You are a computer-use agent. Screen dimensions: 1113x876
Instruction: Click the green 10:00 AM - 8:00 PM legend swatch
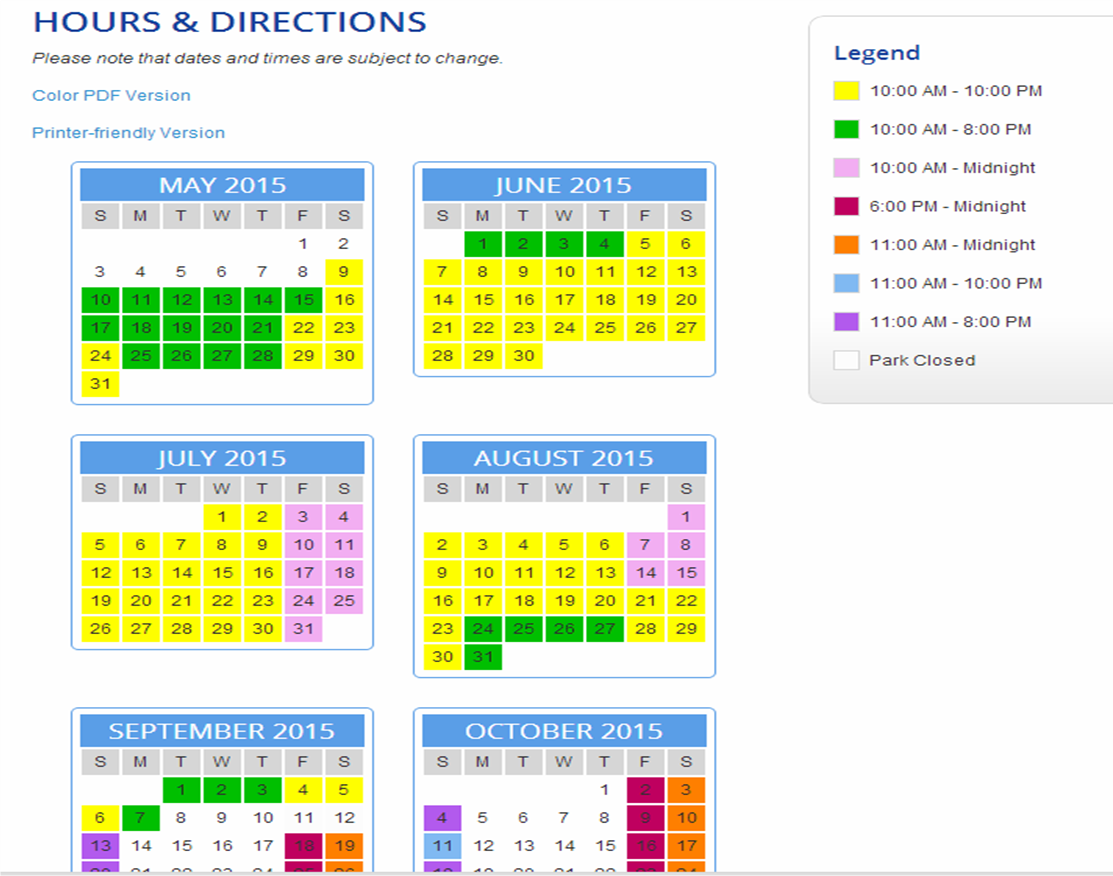point(846,129)
